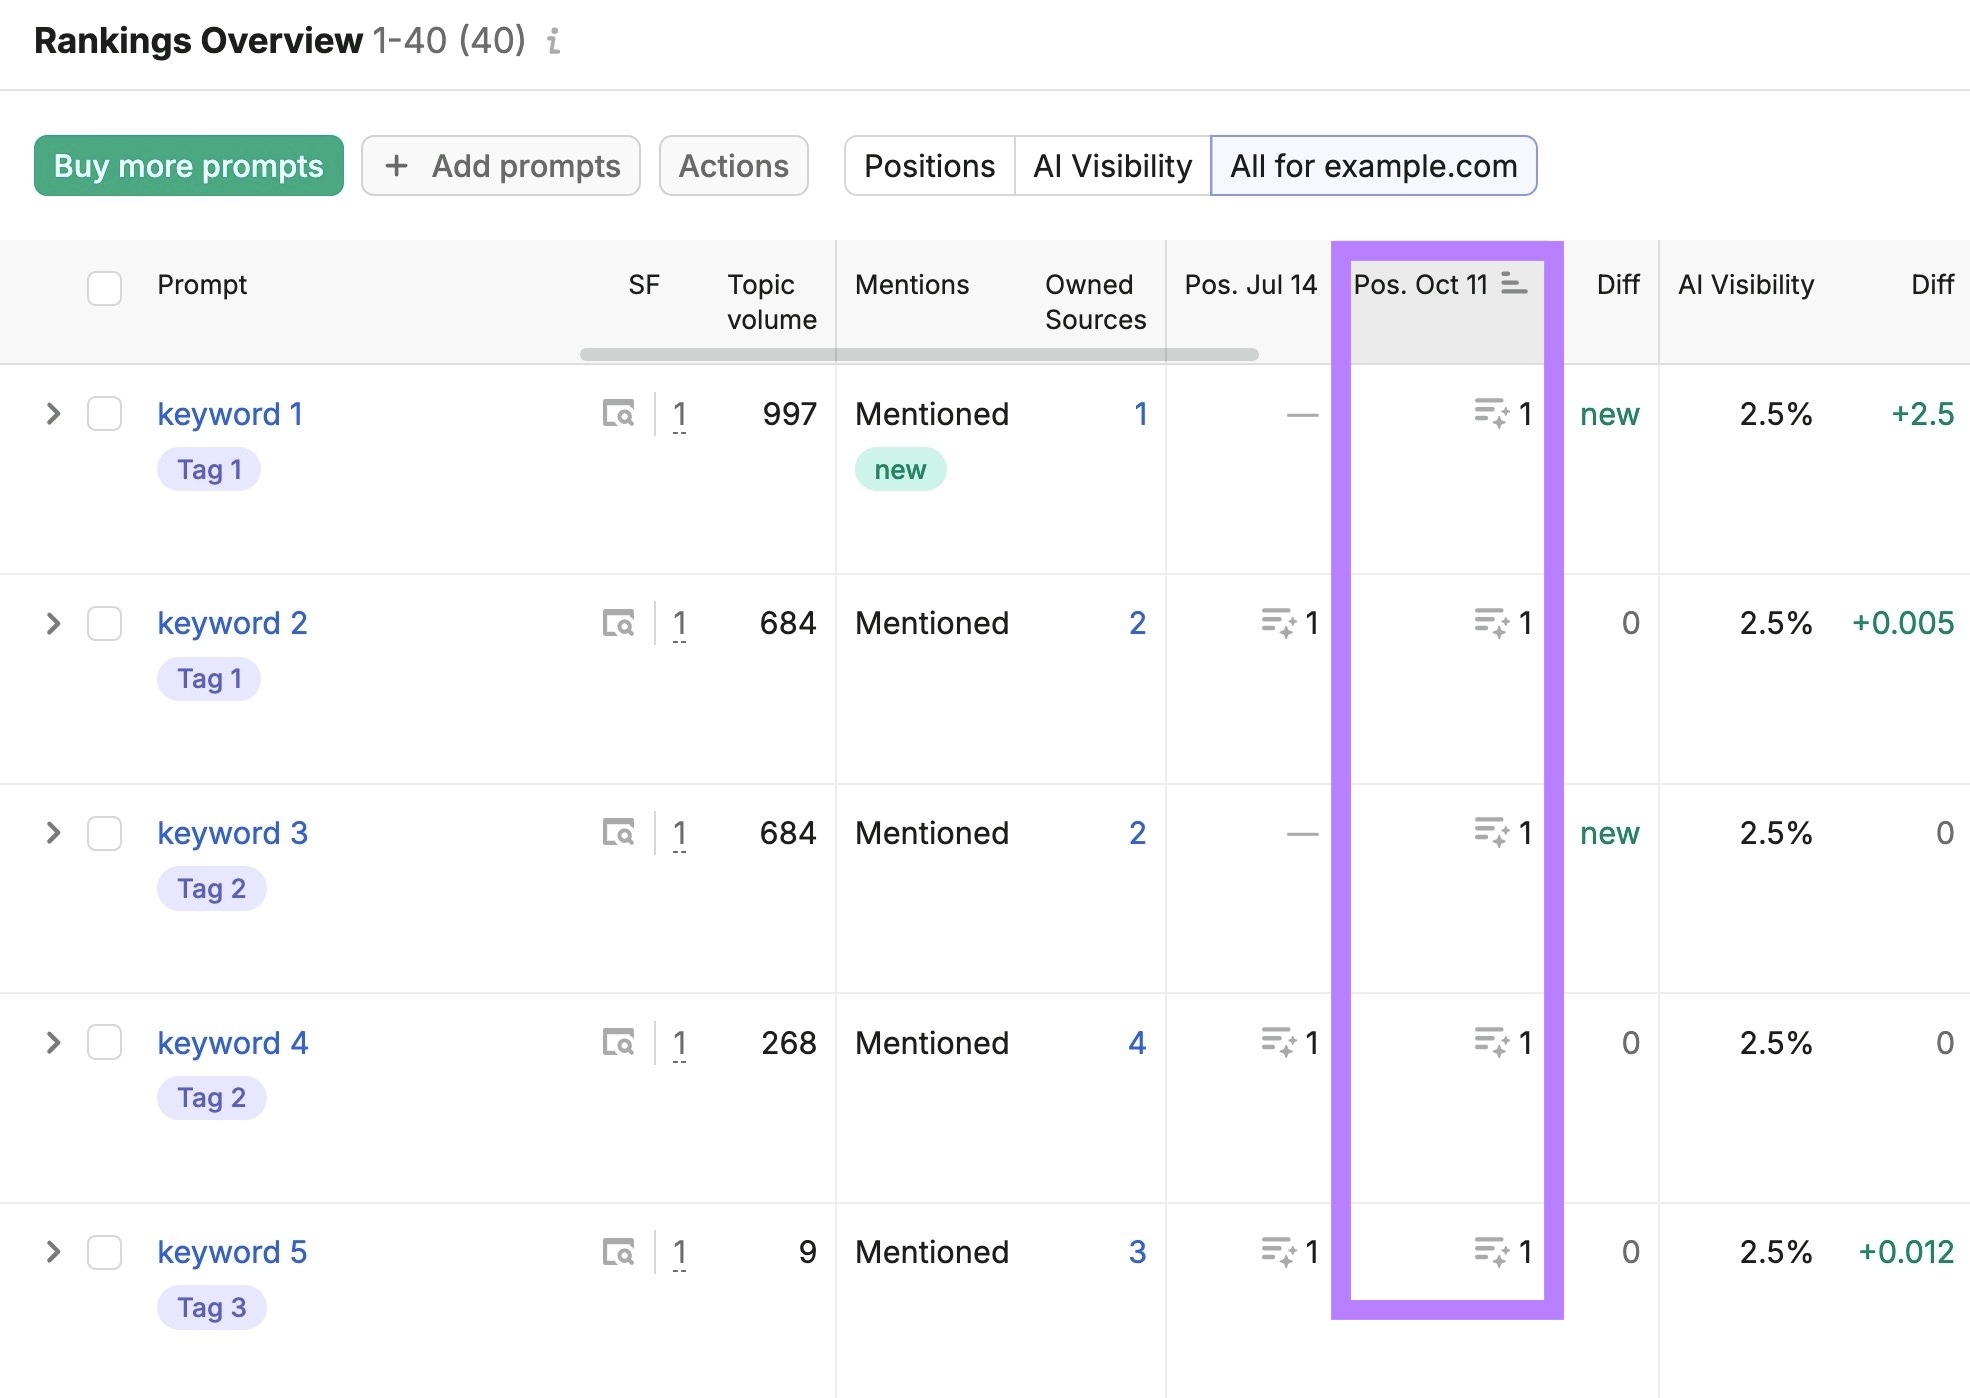Click AI position icon in keyword 4 Jul 14 cell
This screenshot has width=1970, height=1398.
click(1279, 1042)
